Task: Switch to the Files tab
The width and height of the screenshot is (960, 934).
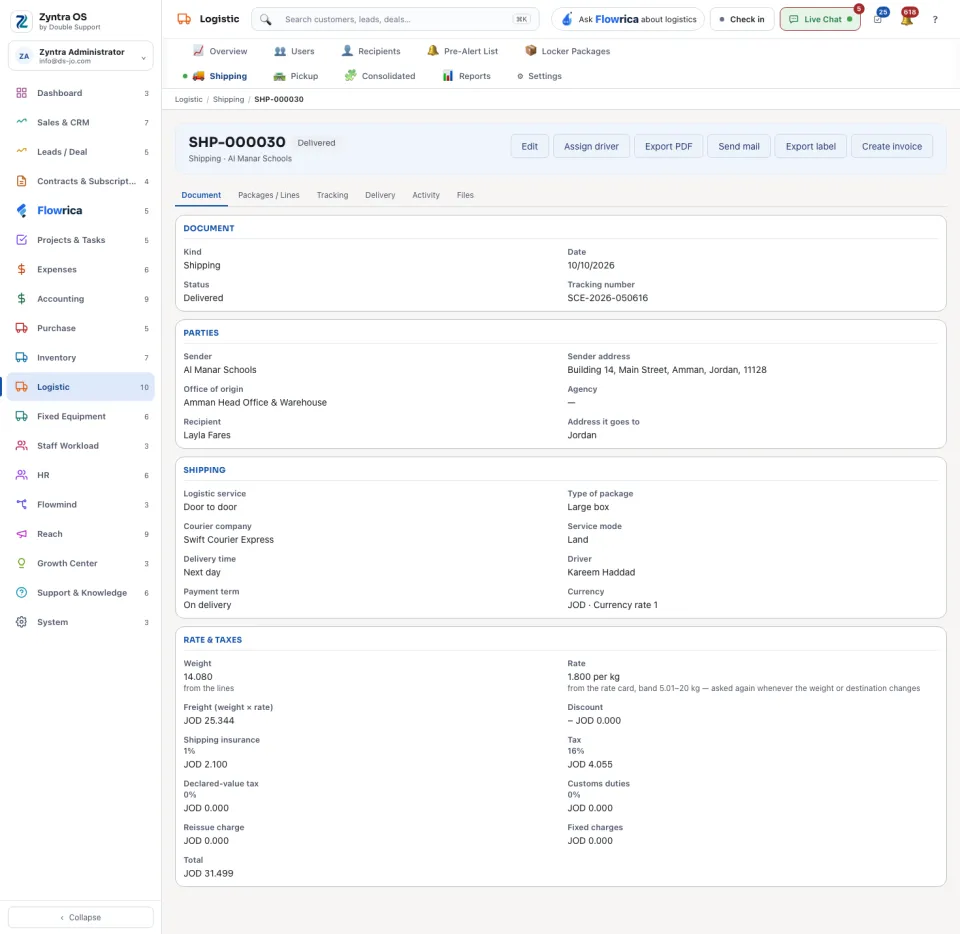Action: [465, 195]
